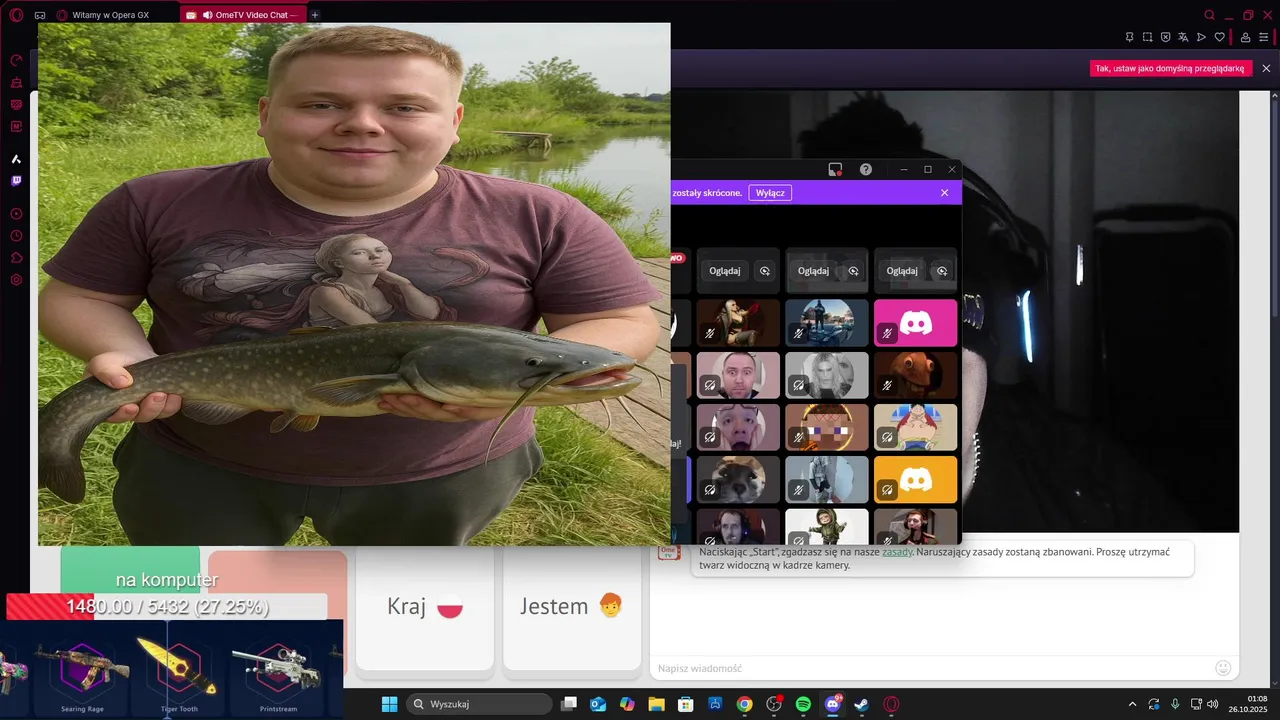Viewport: 1280px width, 720px height.
Task: Open Spotify from the taskbar
Action: pos(803,704)
